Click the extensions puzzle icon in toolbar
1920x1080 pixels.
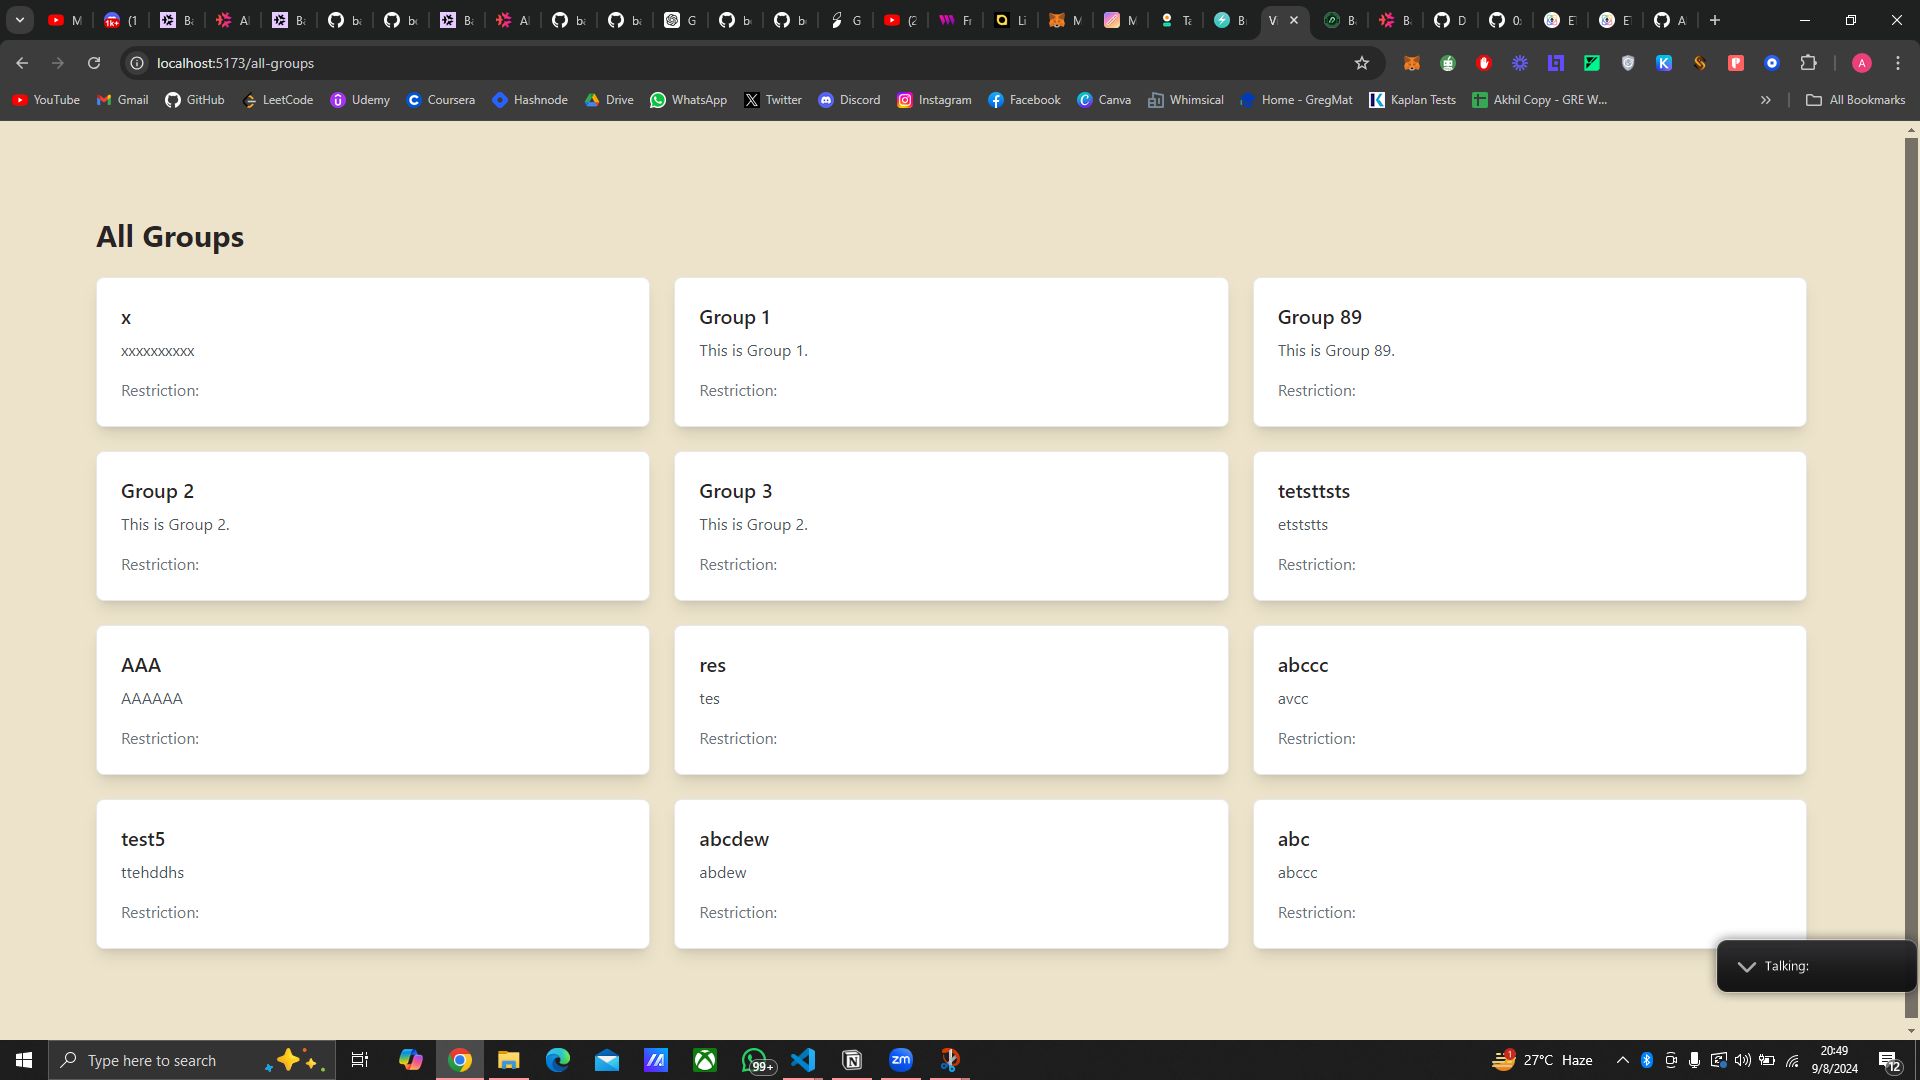[1813, 62]
